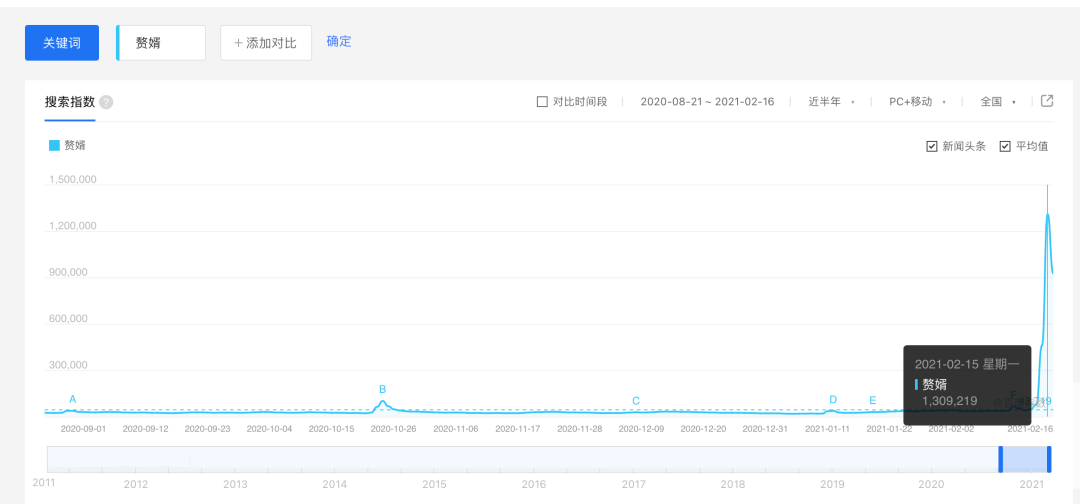Click the 确定 link

pyautogui.click(x=339, y=42)
